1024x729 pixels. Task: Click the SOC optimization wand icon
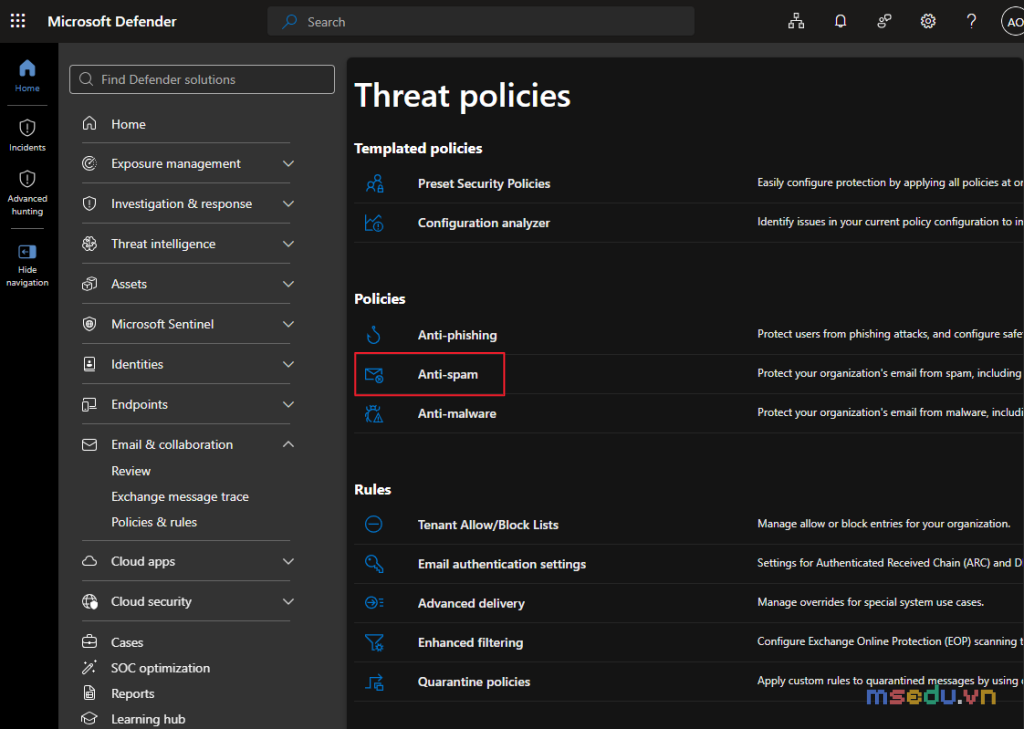pyautogui.click(x=89, y=667)
